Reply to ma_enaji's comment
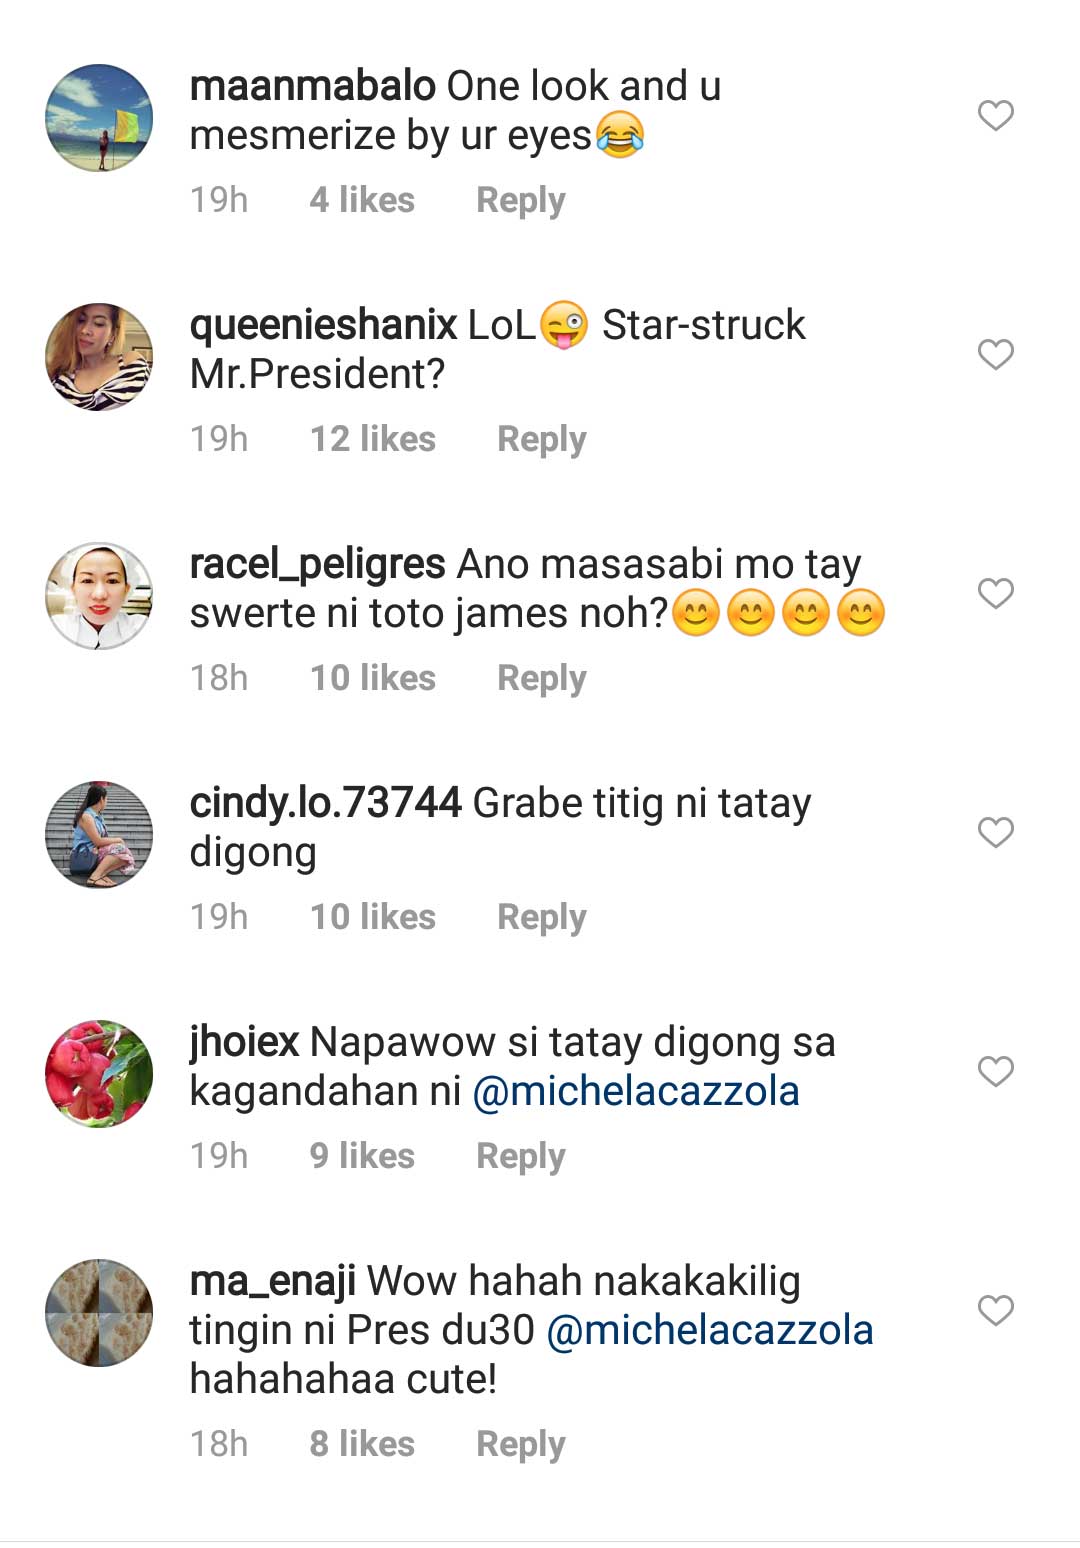This screenshot has height=1548, width=1080. click(521, 1444)
